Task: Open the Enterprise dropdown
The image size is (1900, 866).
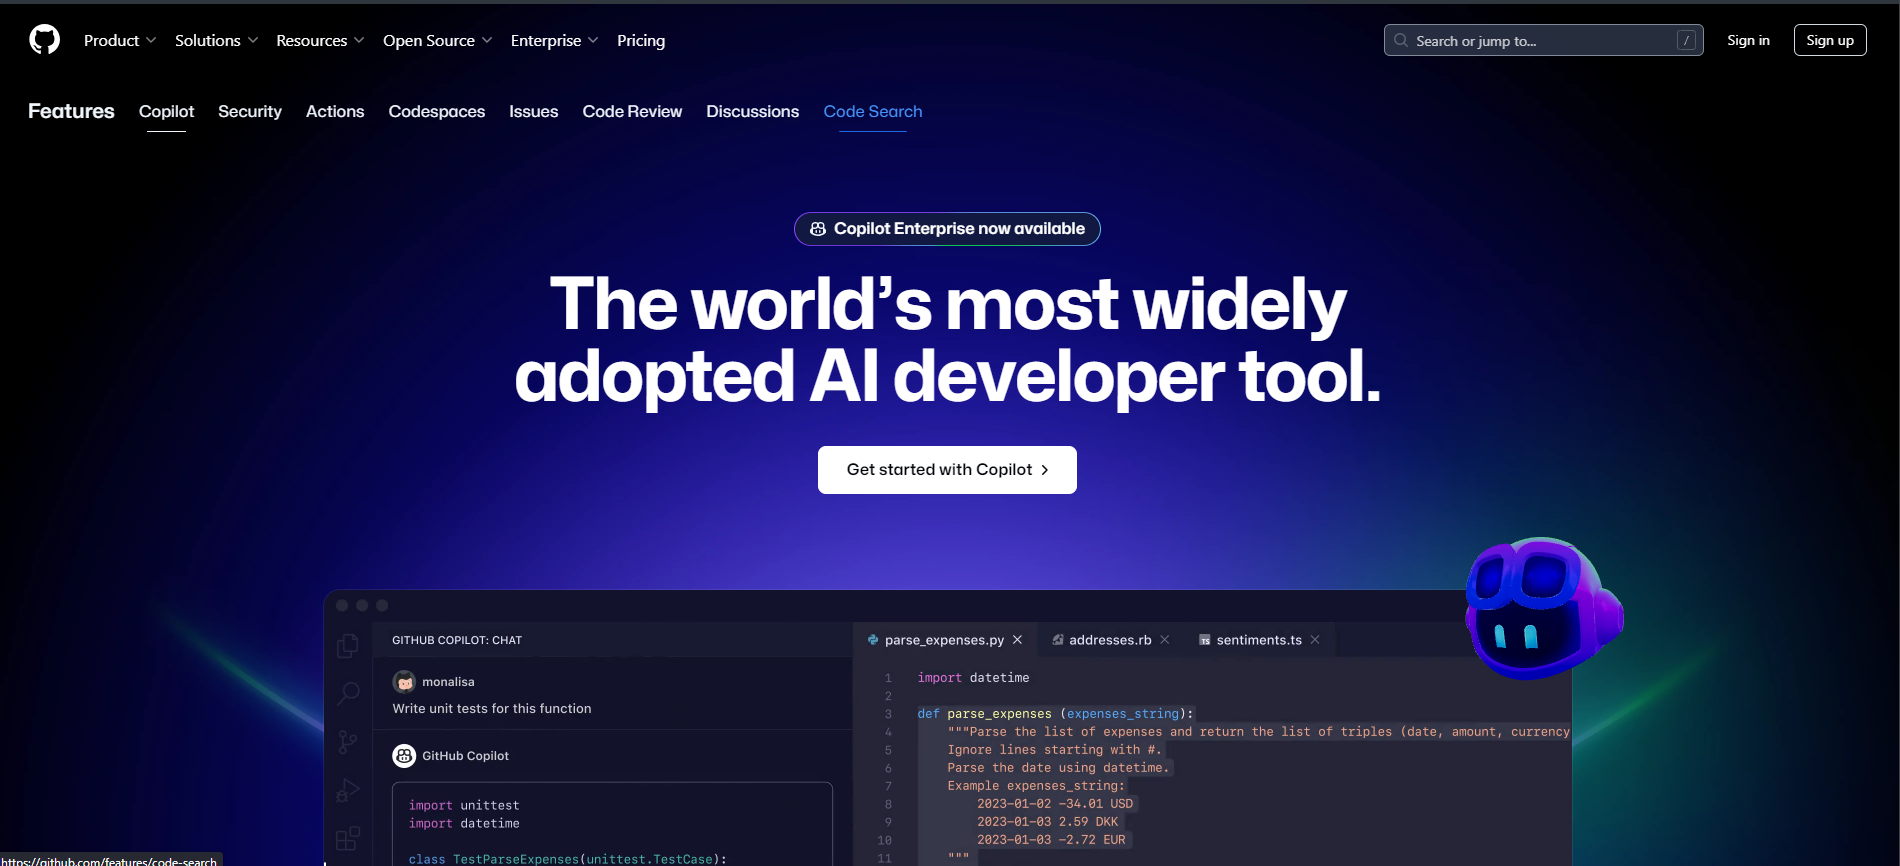Action: click(x=554, y=40)
